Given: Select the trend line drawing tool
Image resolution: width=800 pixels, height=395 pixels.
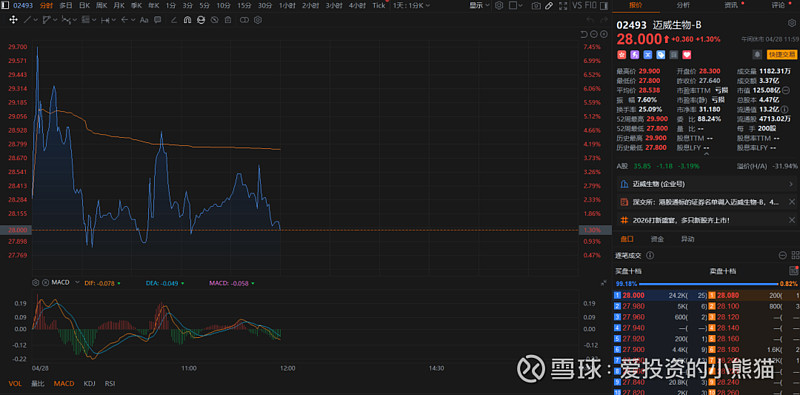Looking at the screenshot, I should tap(28, 20).
